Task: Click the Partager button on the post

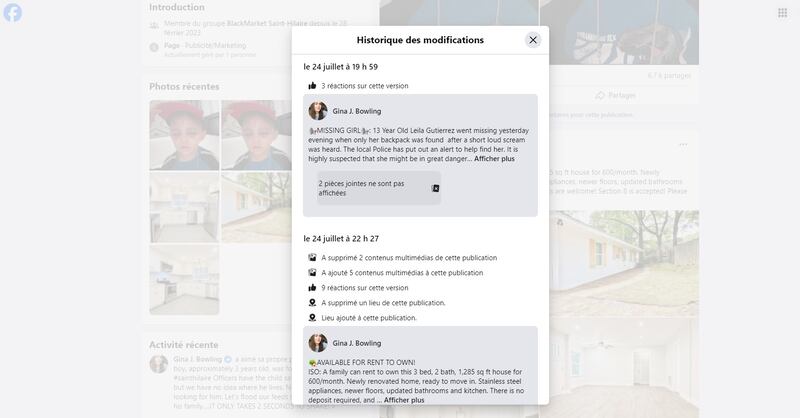Action: 615,95
